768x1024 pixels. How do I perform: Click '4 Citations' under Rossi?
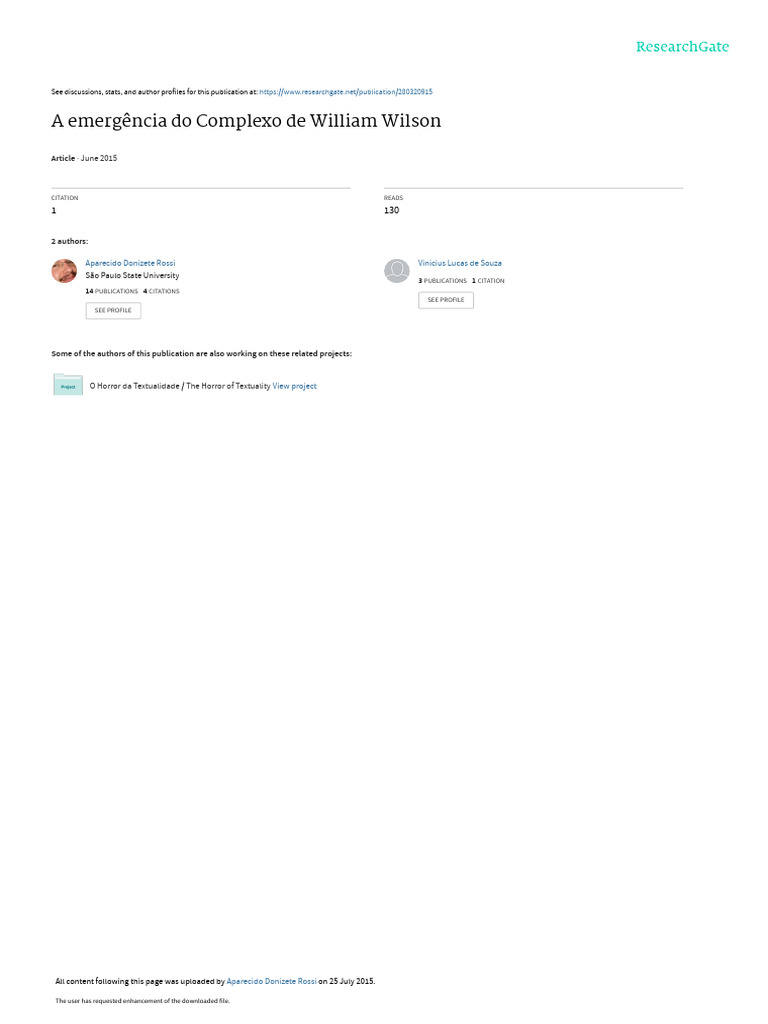(x=161, y=291)
